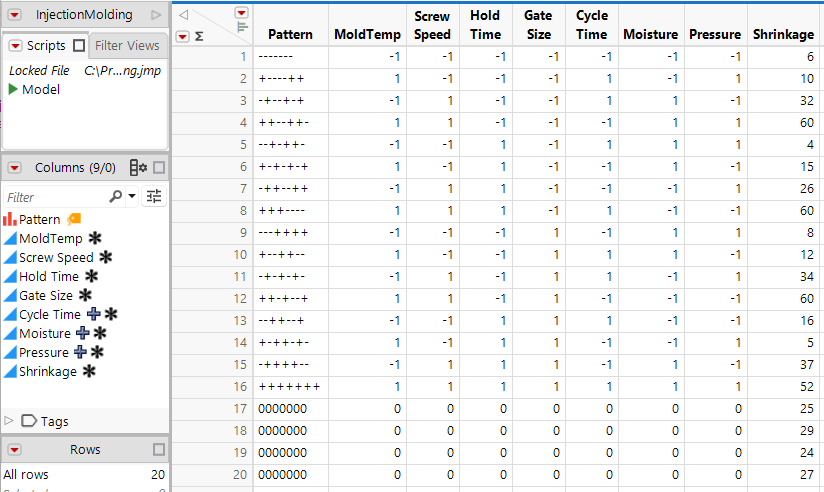Image resolution: width=824 pixels, height=492 pixels.
Task: Click the column list lines icon in grid corner
Action: pyautogui.click(x=242, y=27)
